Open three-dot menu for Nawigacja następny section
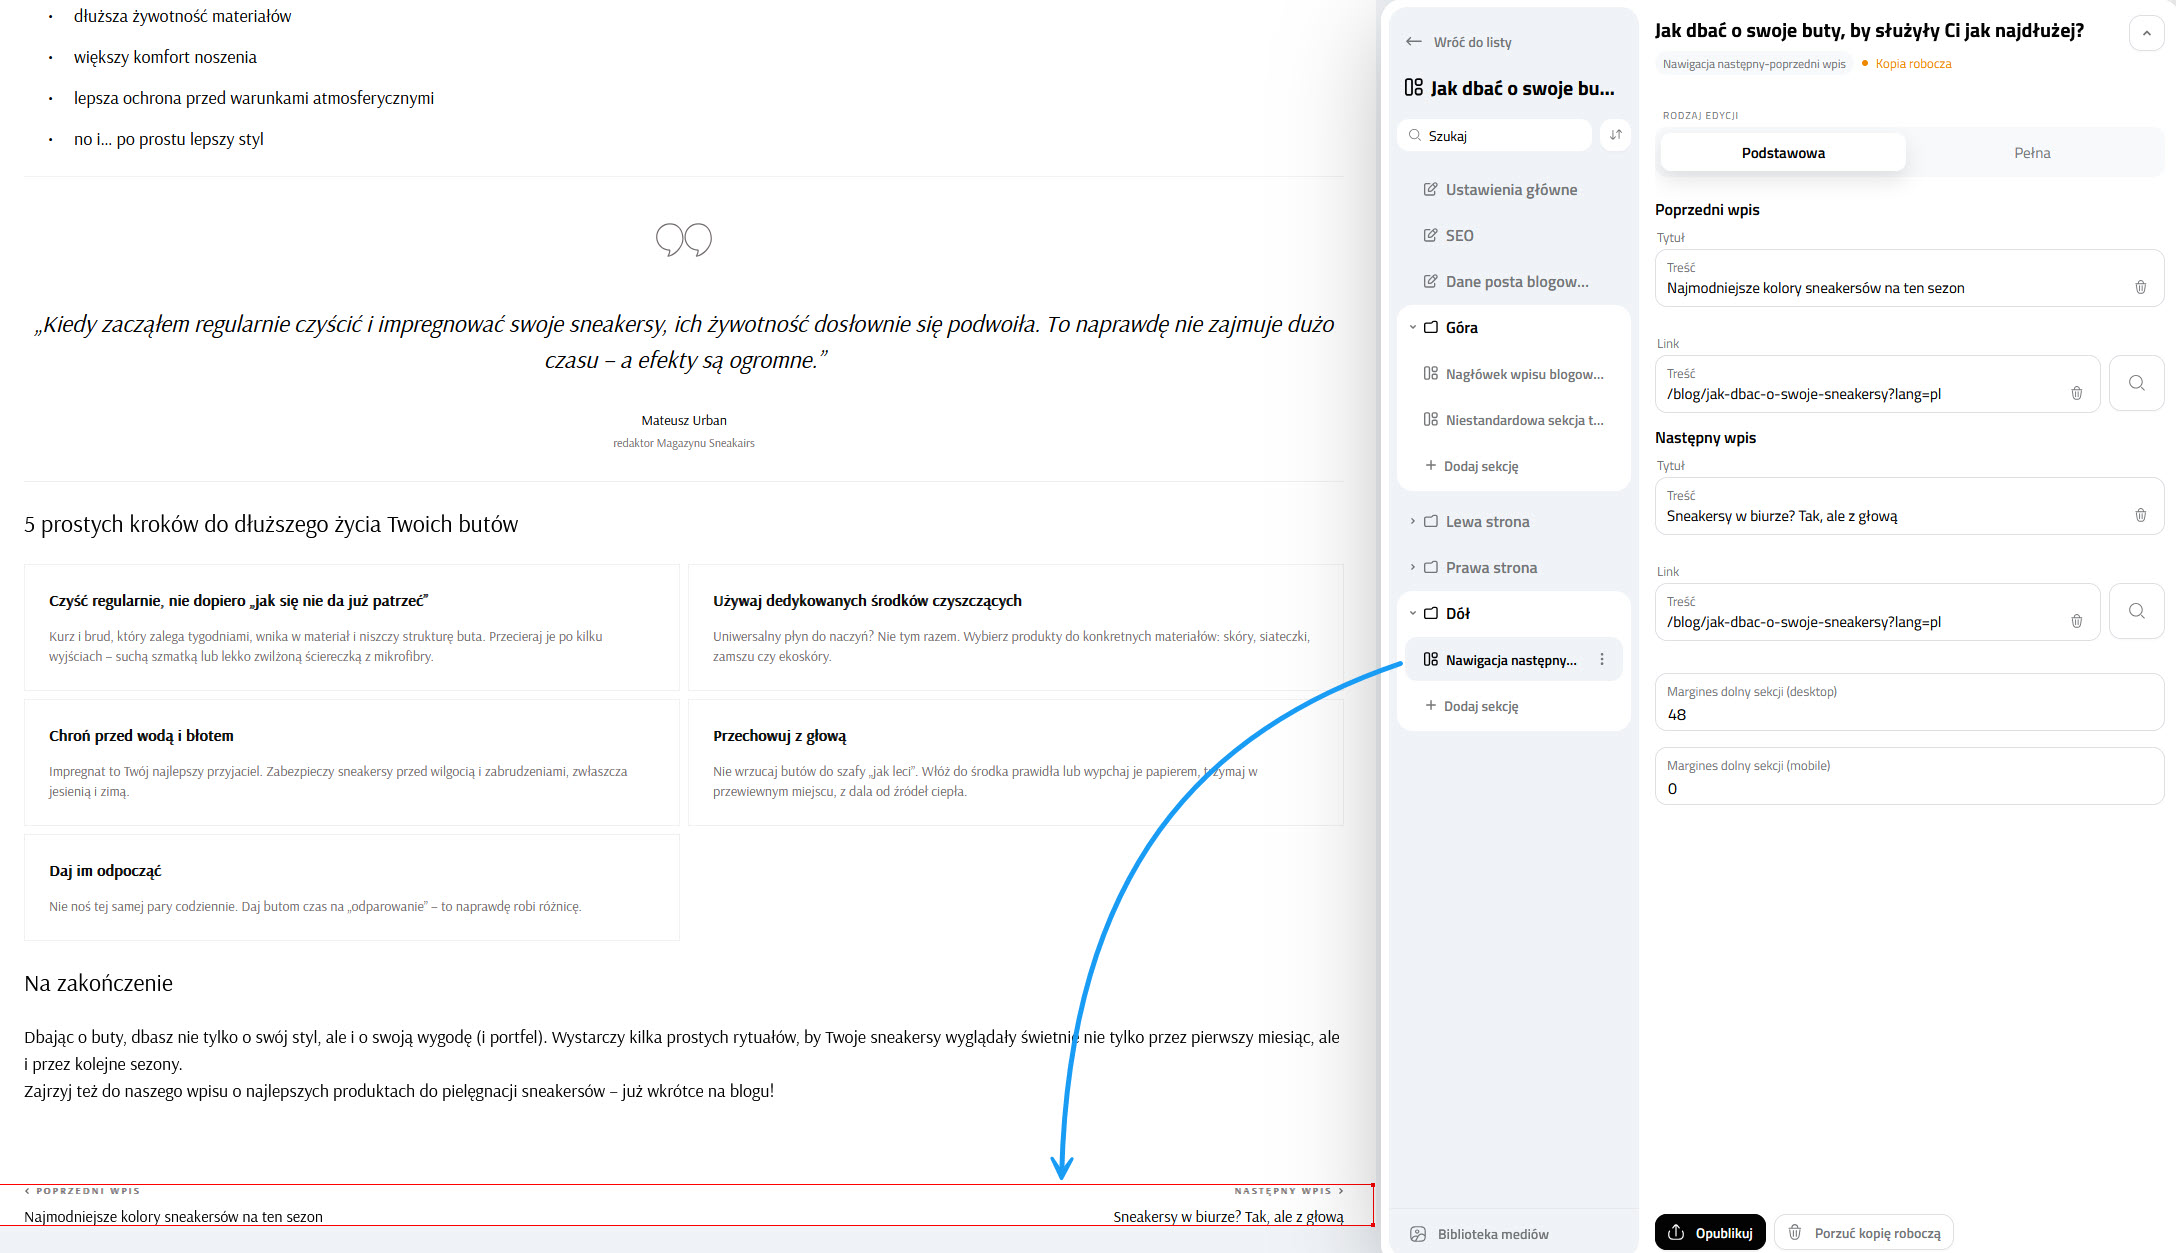This screenshot has width=2176, height=1253. (1602, 660)
